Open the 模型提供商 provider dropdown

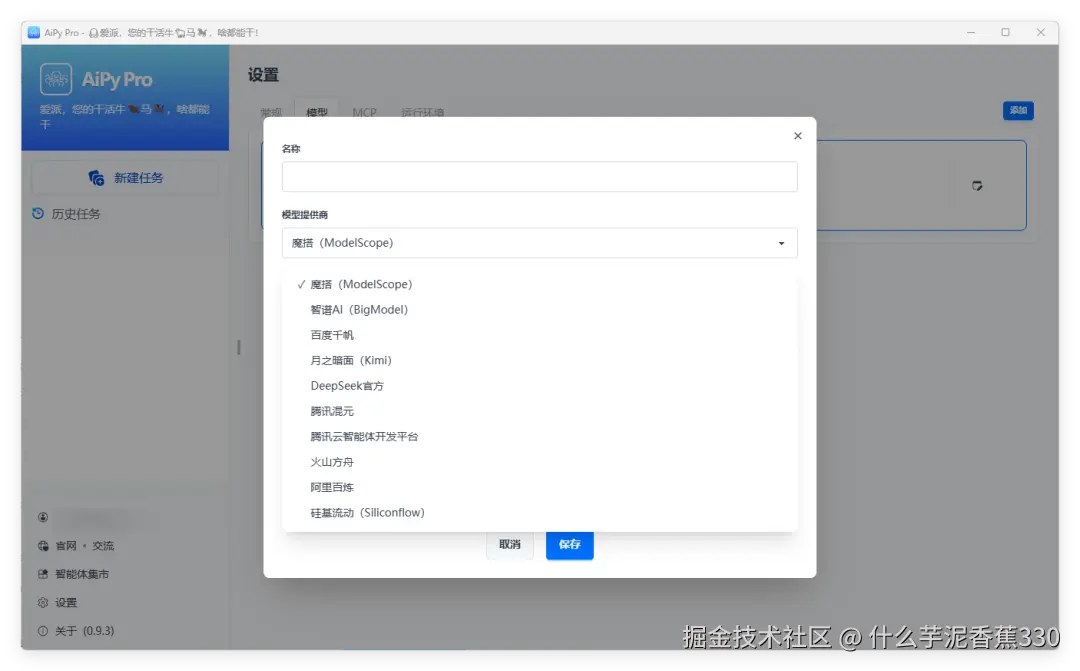click(539, 242)
